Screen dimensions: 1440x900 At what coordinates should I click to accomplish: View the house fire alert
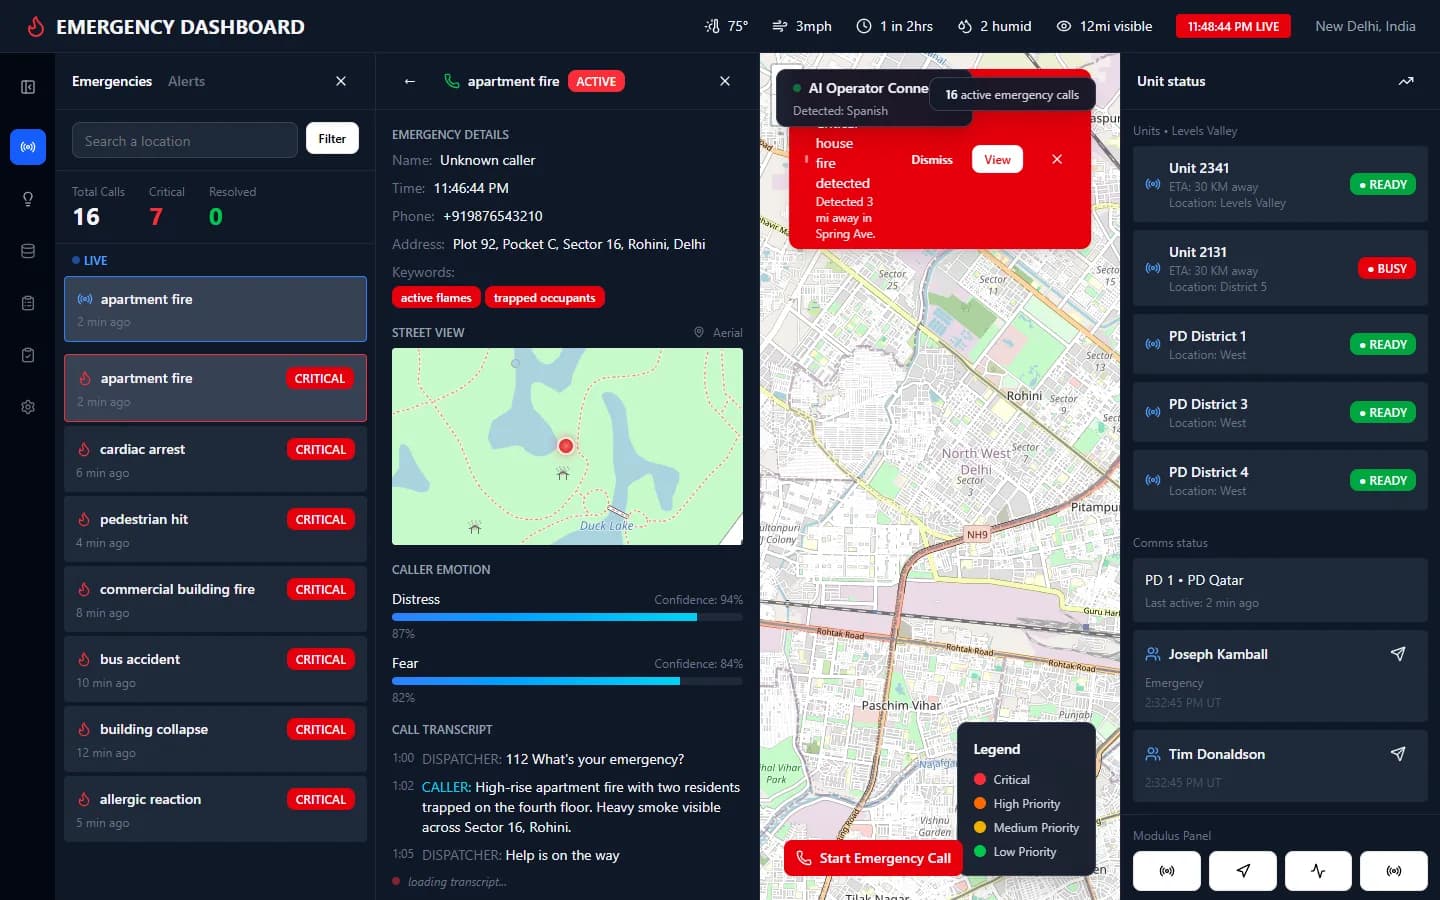tap(997, 160)
